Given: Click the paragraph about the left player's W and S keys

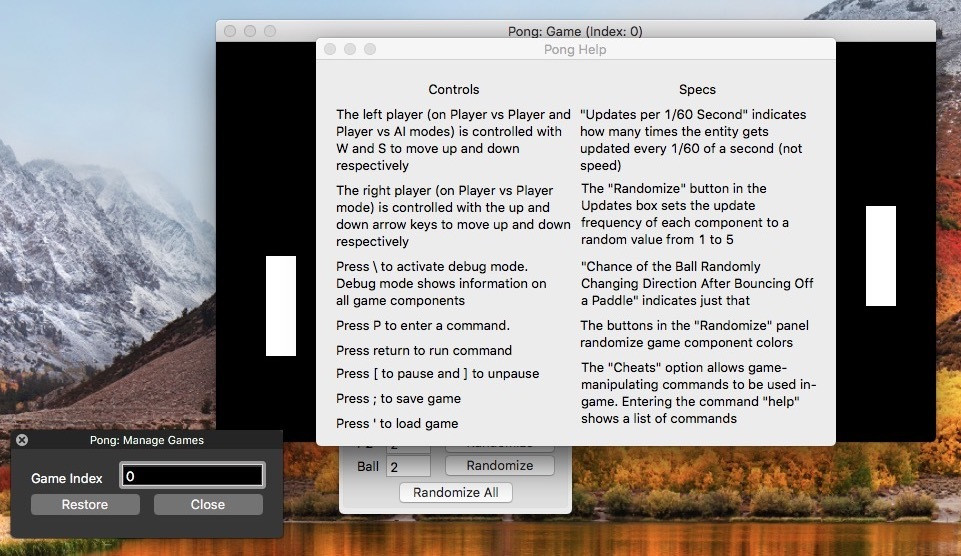Looking at the screenshot, I should (453, 140).
